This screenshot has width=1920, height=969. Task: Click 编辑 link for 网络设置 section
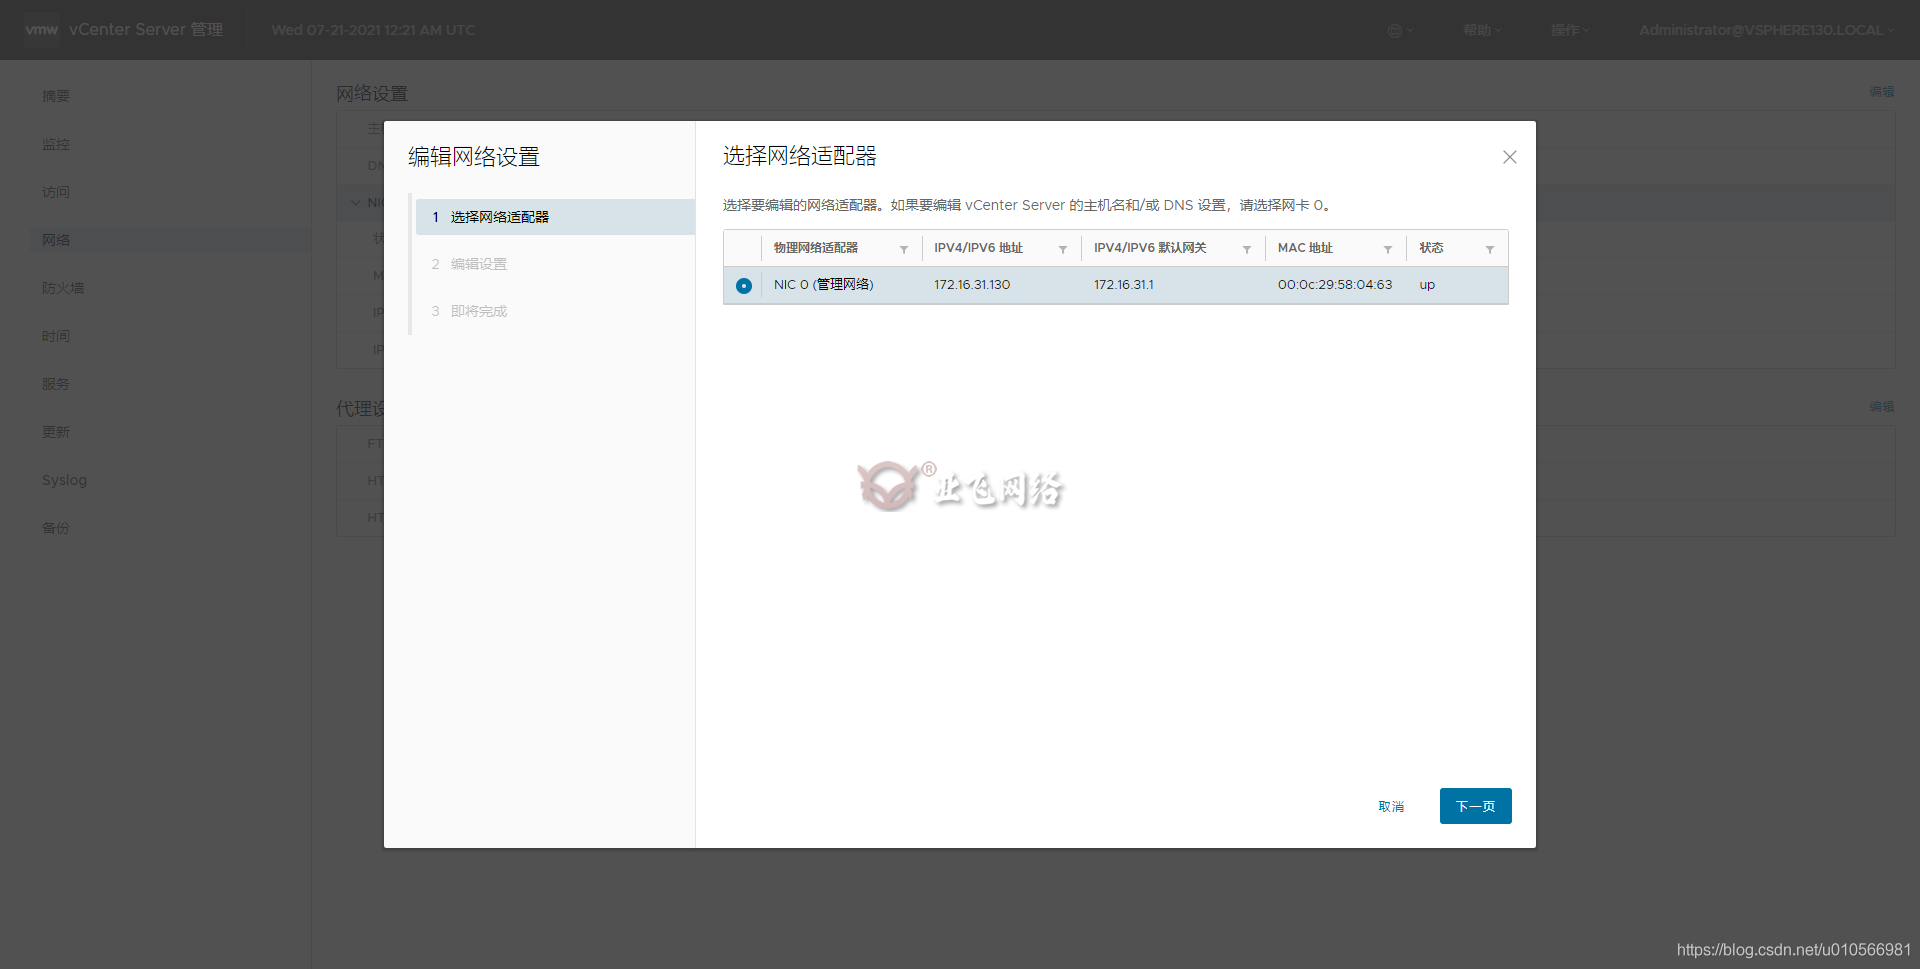pyautogui.click(x=1882, y=92)
